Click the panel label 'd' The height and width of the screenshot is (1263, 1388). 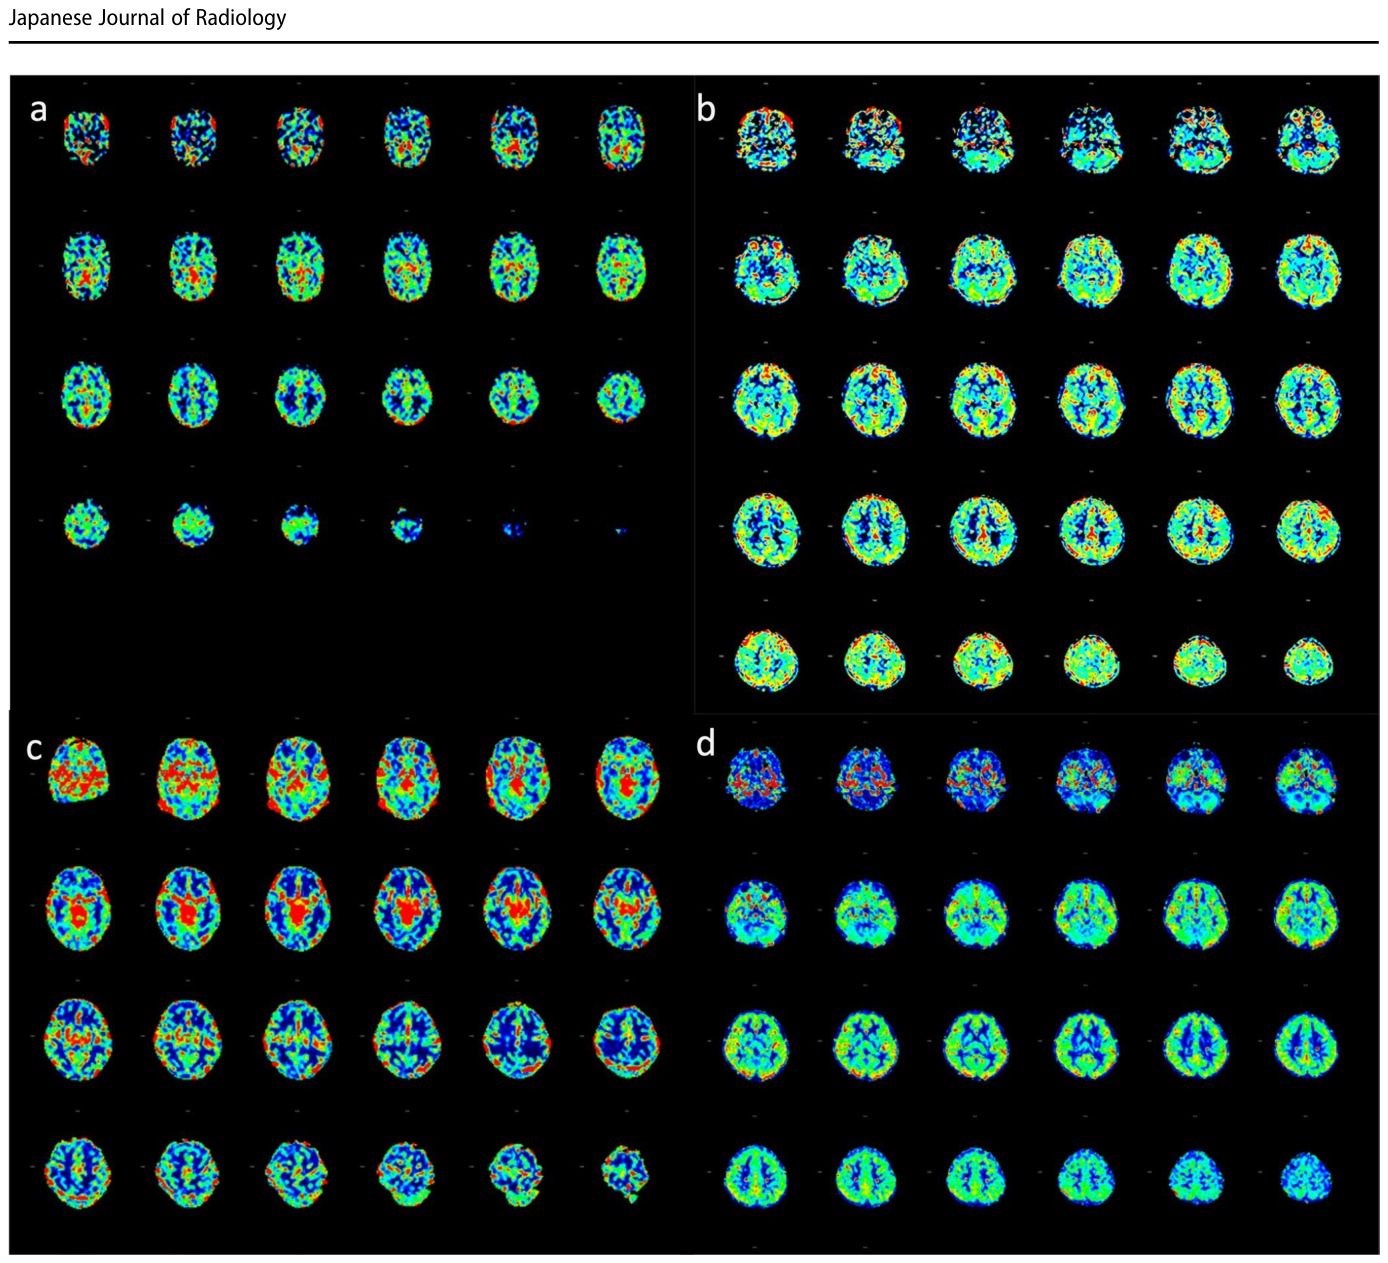(x=706, y=743)
